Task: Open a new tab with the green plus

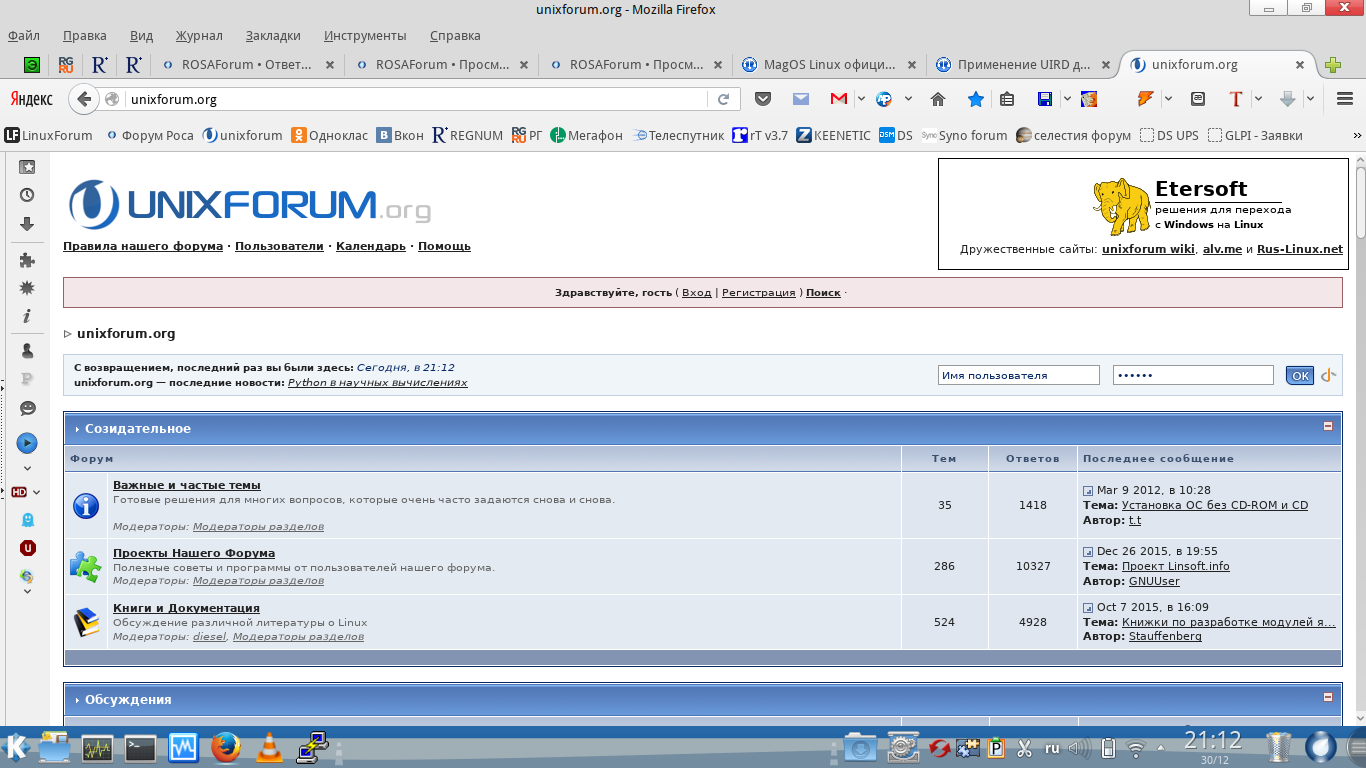Action: (x=1333, y=65)
